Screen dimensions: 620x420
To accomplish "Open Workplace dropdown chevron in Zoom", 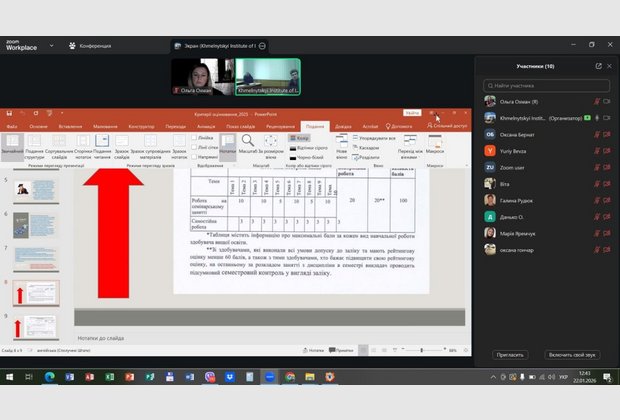I will tap(51, 45).
